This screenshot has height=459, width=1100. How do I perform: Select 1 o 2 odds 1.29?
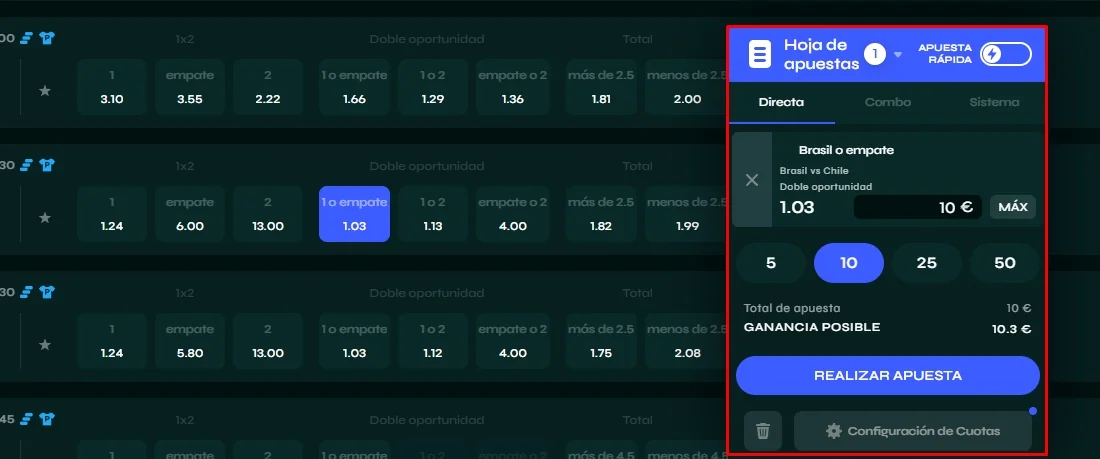point(433,87)
